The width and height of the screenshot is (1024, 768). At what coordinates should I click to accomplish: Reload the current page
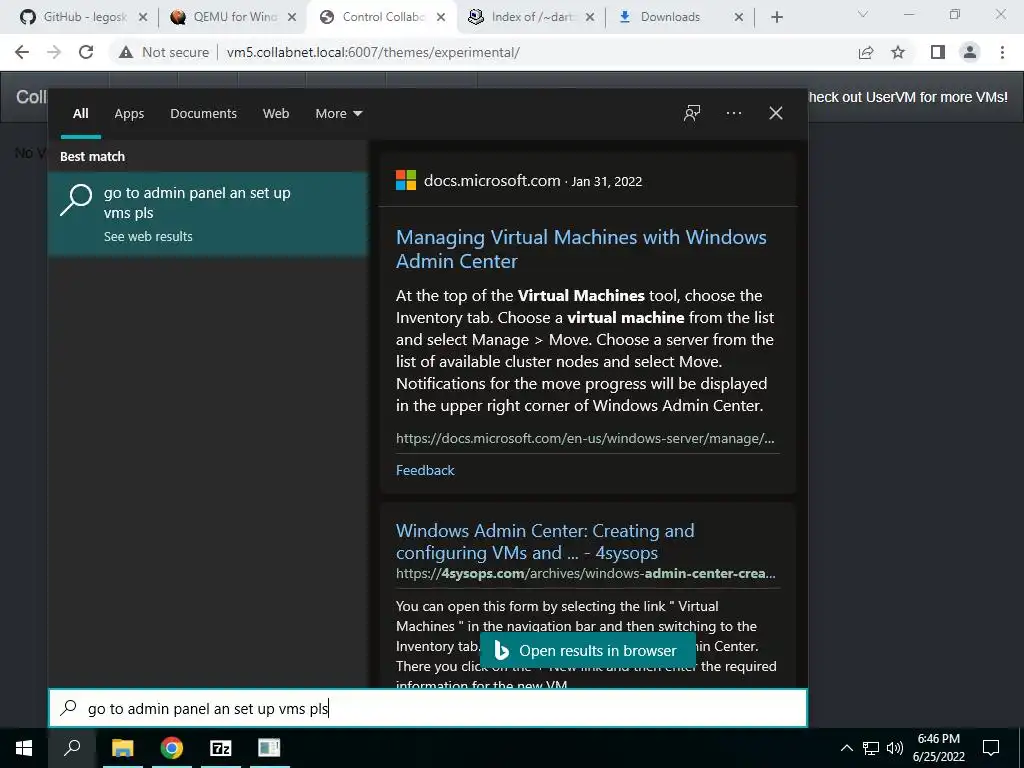coord(86,52)
